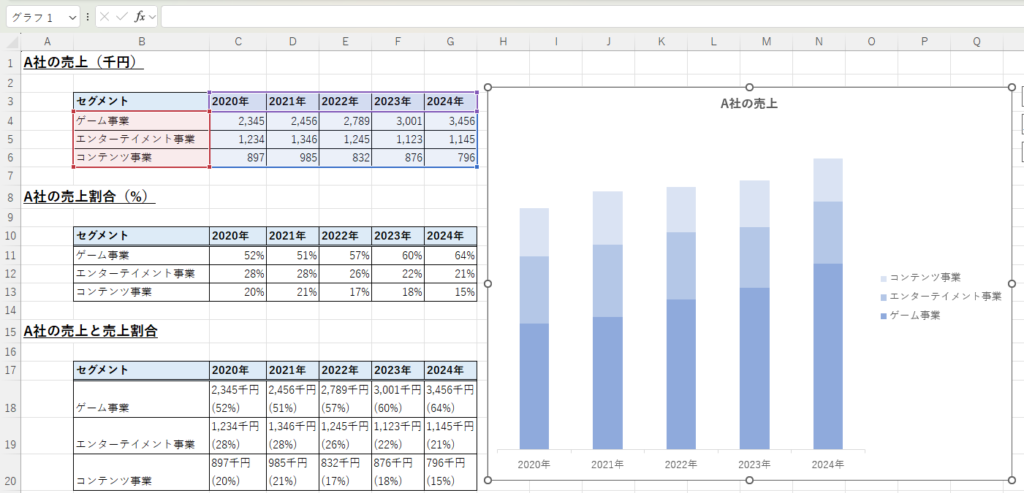This screenshot has height=493, width=1024.
Task: Click the Select All corner triangle
Action: tap(11, 41)
